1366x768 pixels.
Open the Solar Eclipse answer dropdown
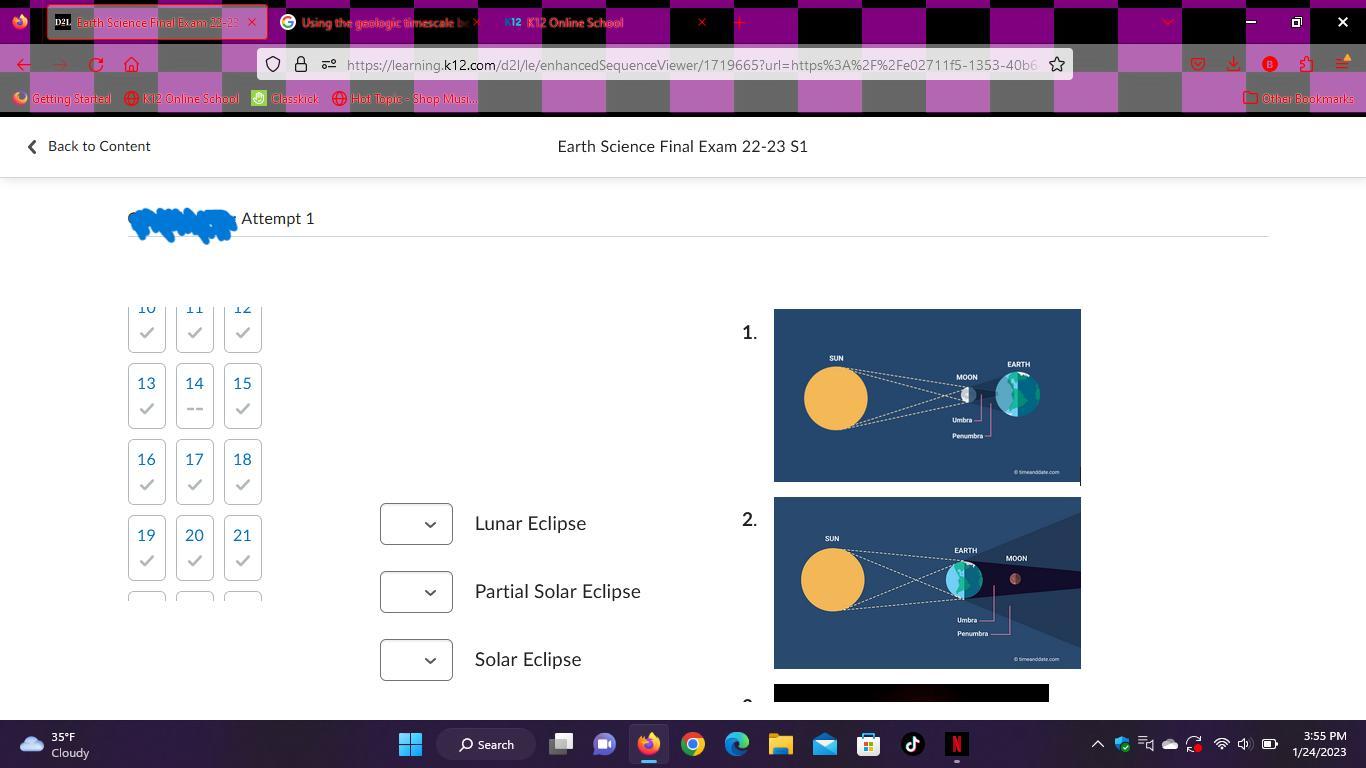(416, 660)
